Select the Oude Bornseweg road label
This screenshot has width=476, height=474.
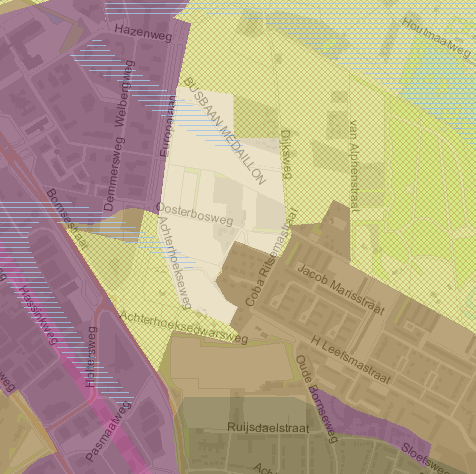pos(316,399)
